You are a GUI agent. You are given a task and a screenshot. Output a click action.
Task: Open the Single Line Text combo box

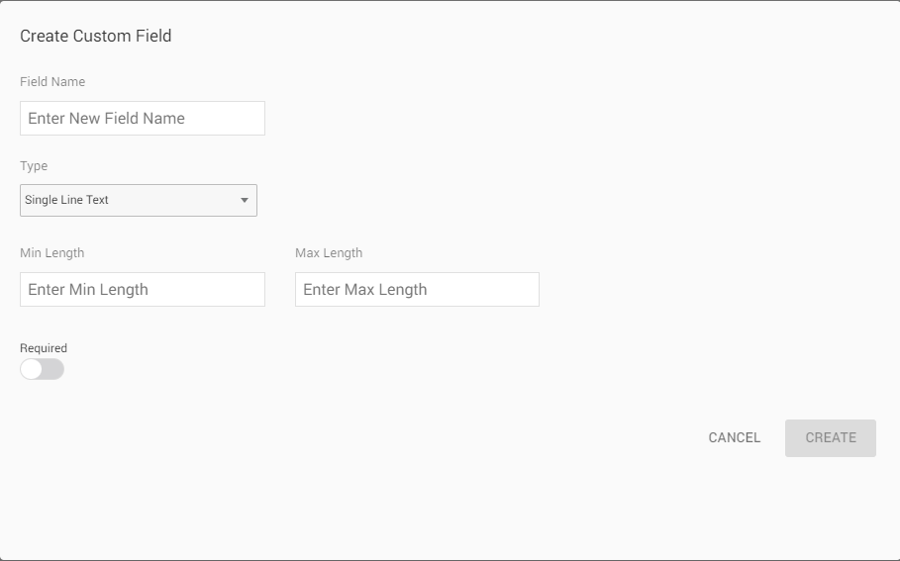point(138,200)
